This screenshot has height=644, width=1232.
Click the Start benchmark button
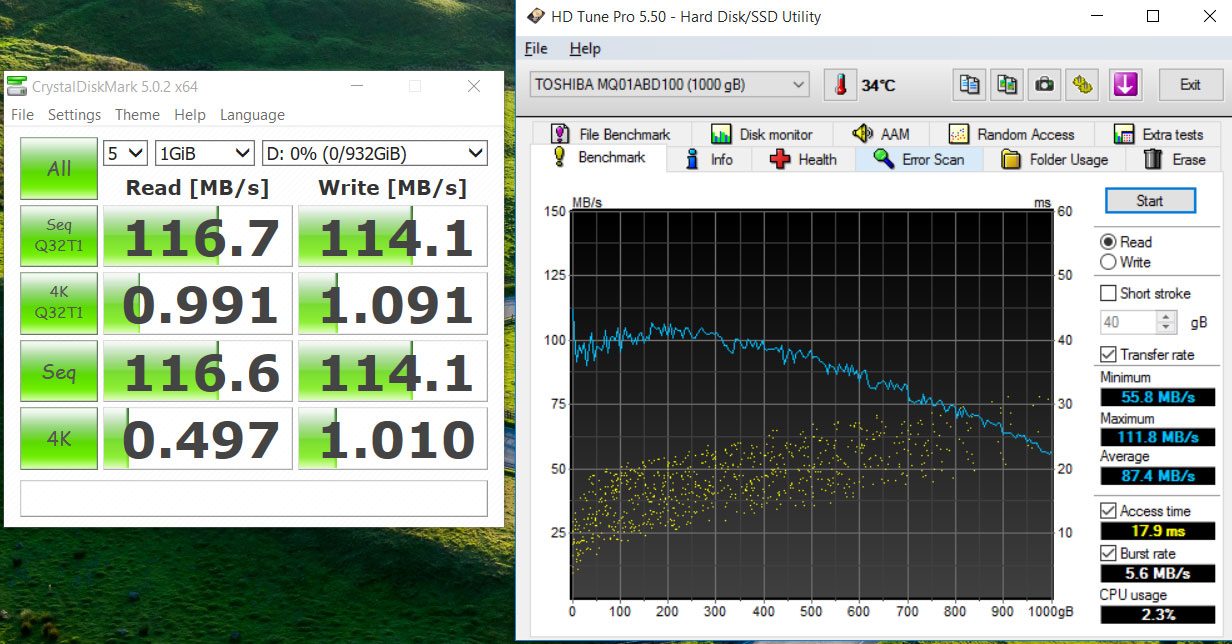1150,201
